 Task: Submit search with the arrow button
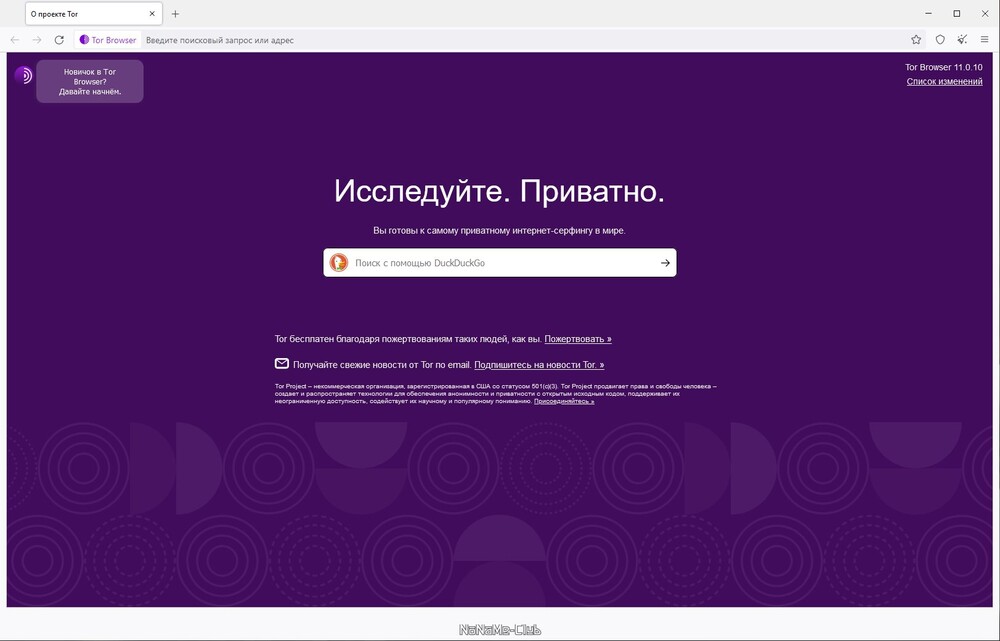[665, 263]
